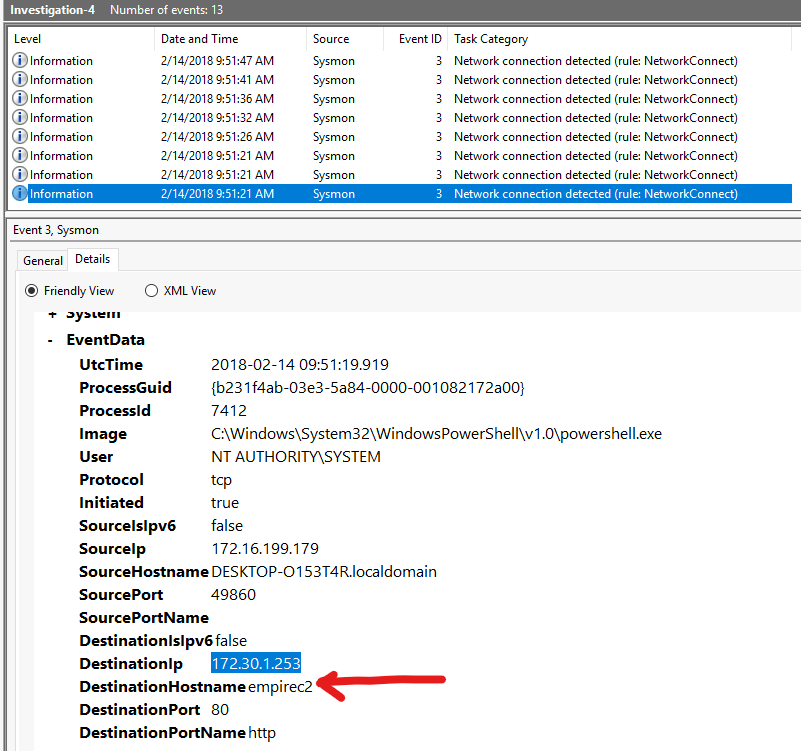Click the UtcTime value 2018-02-14 09:51:19.919
Viewport: 801px width, 751px height.
(300, 365)
